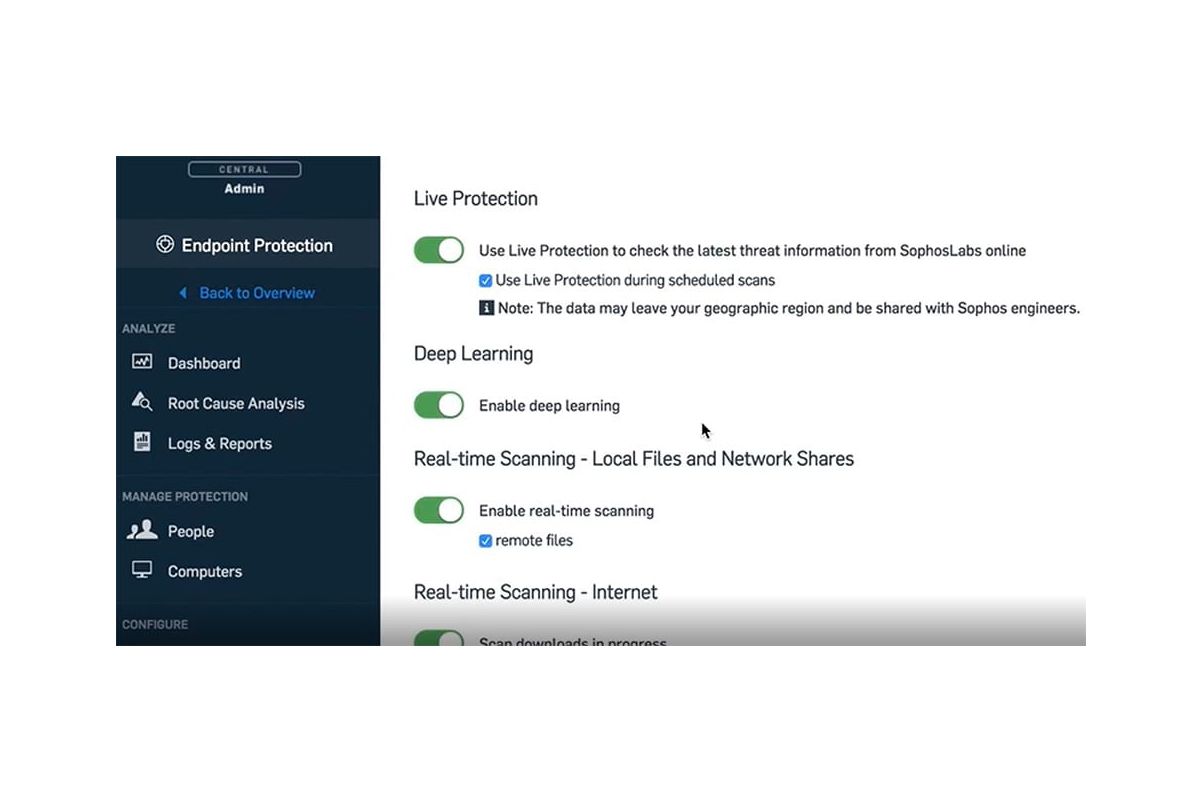The height and width of the screenshot is (800, 1200).
Task: Open the People section
Action: pos(191,531)
